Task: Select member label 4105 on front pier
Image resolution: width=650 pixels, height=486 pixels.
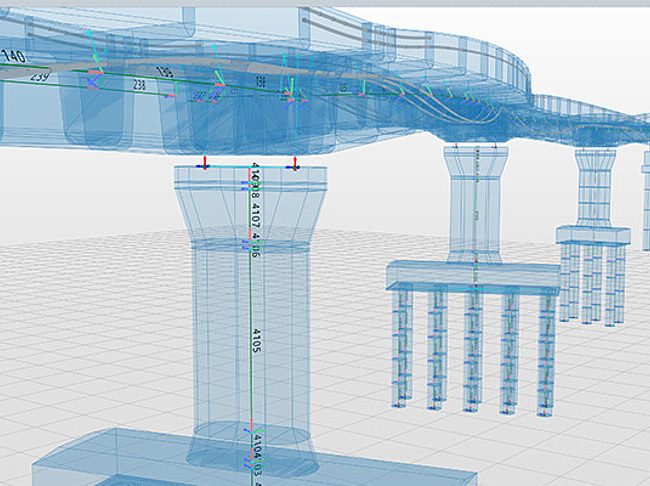Action: 256,334
